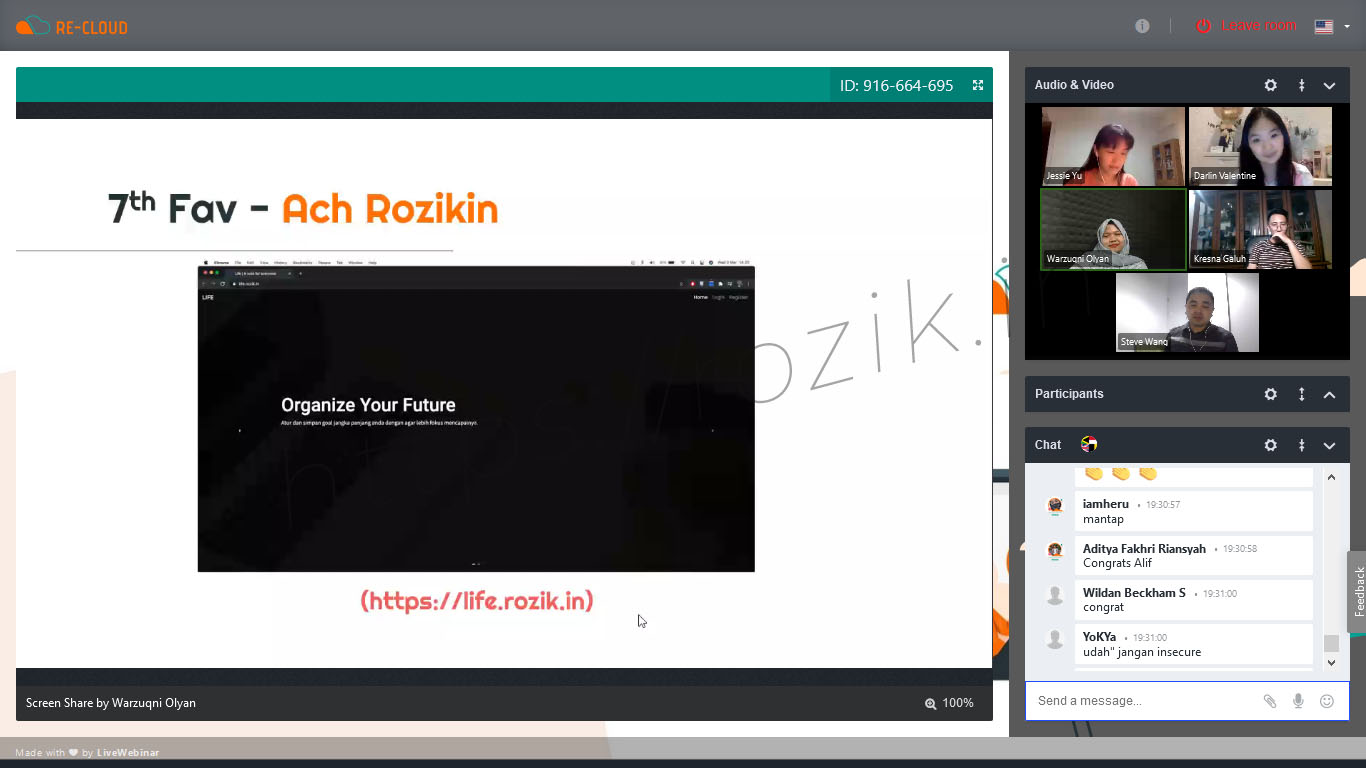
Task: Click the chat translation flag icon
Action: [x=1089, y=445]
